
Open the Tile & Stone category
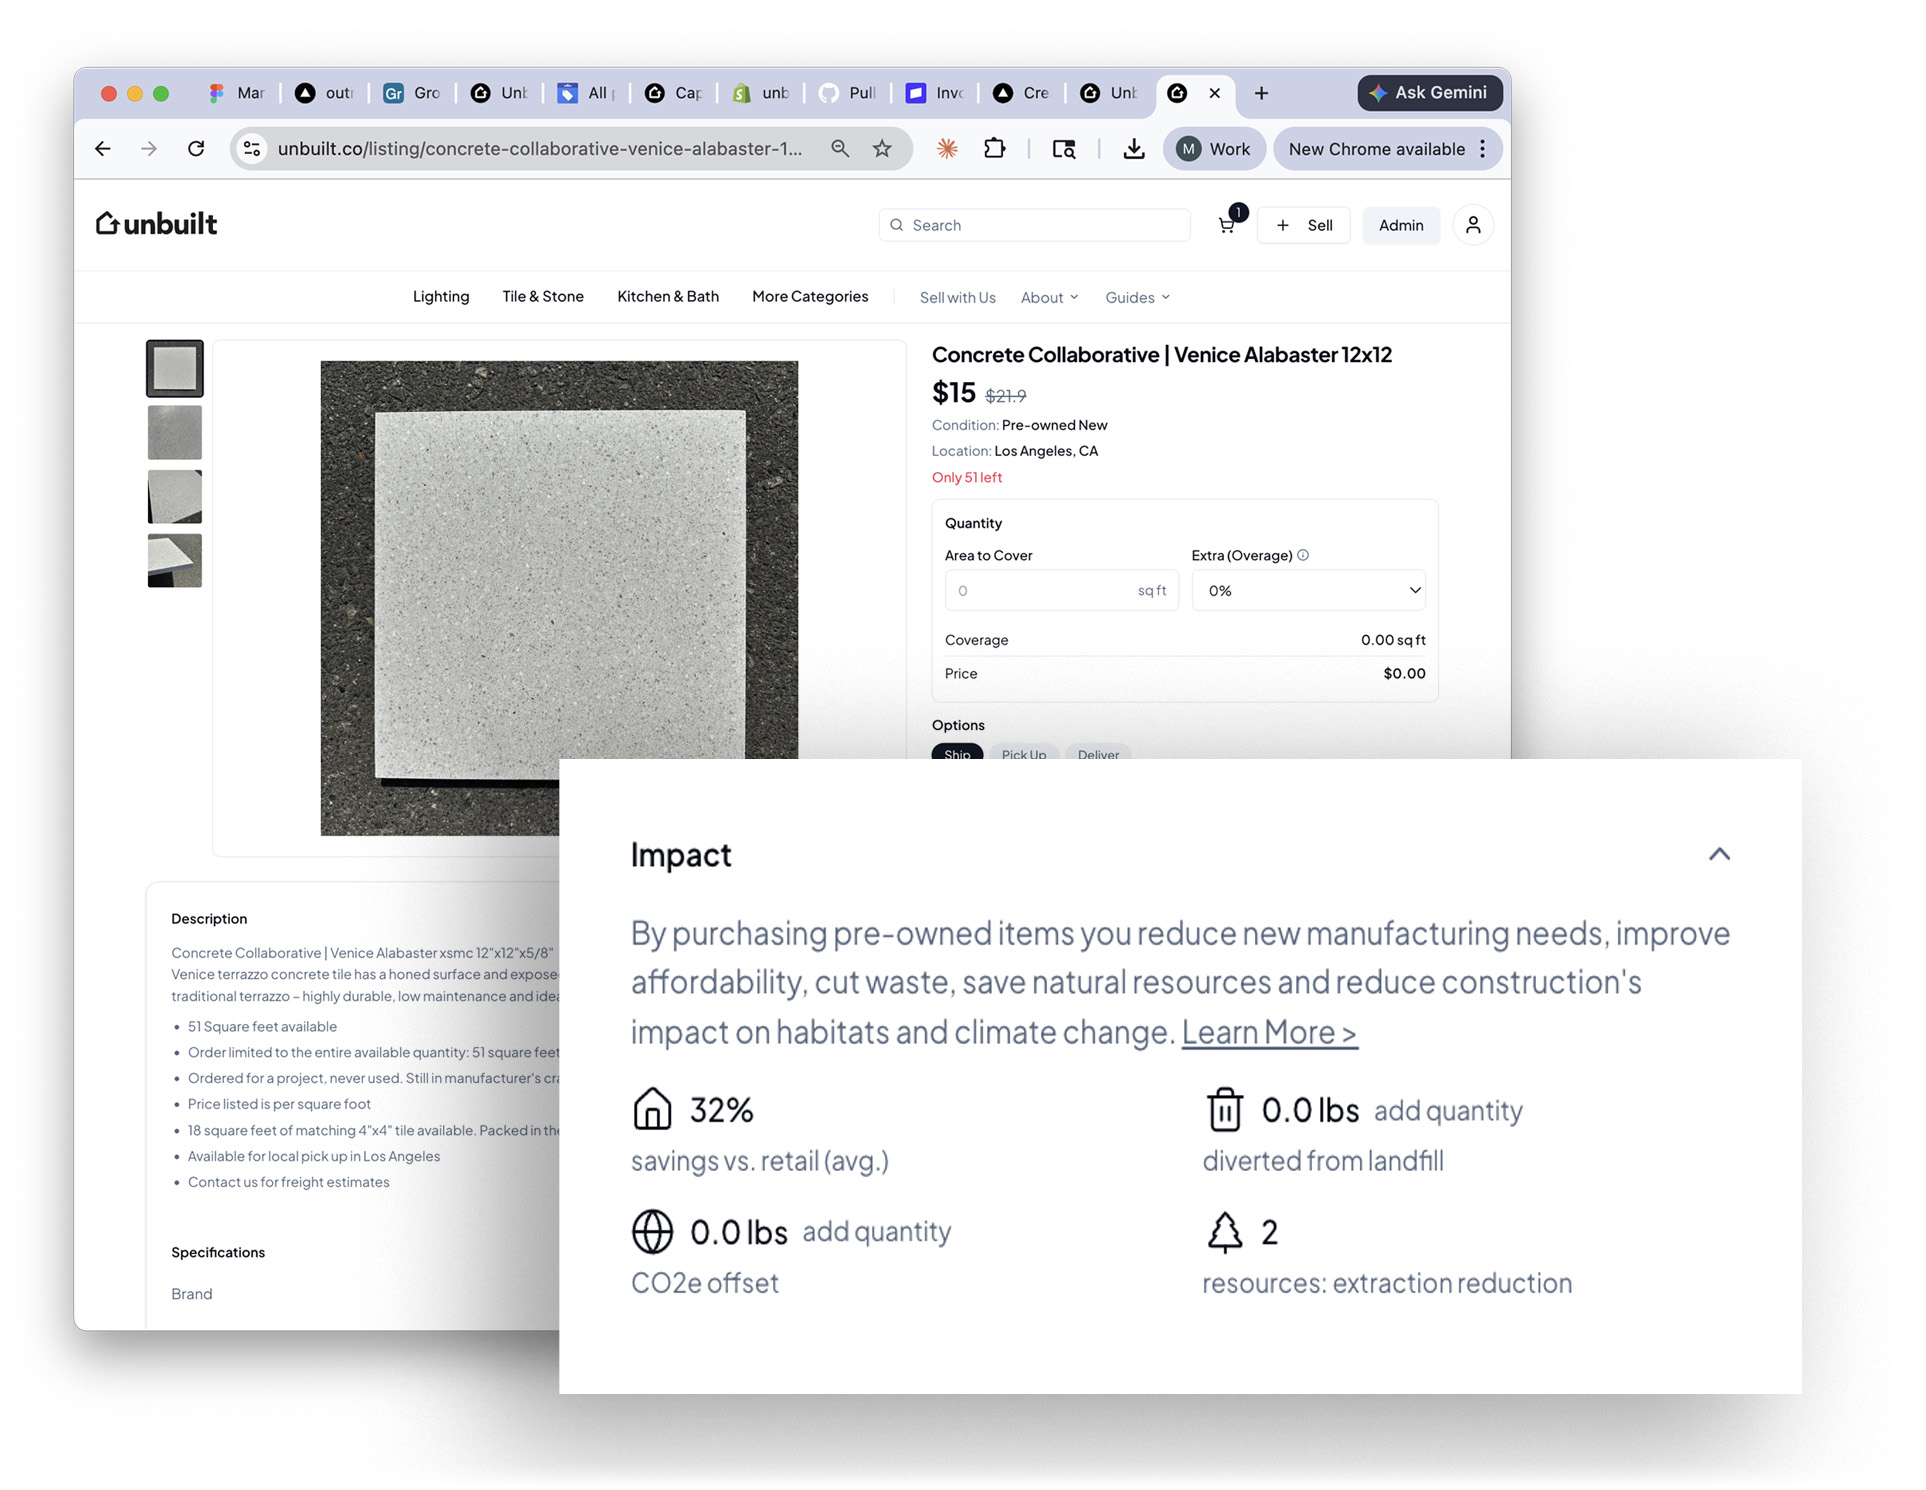point(543,297)
